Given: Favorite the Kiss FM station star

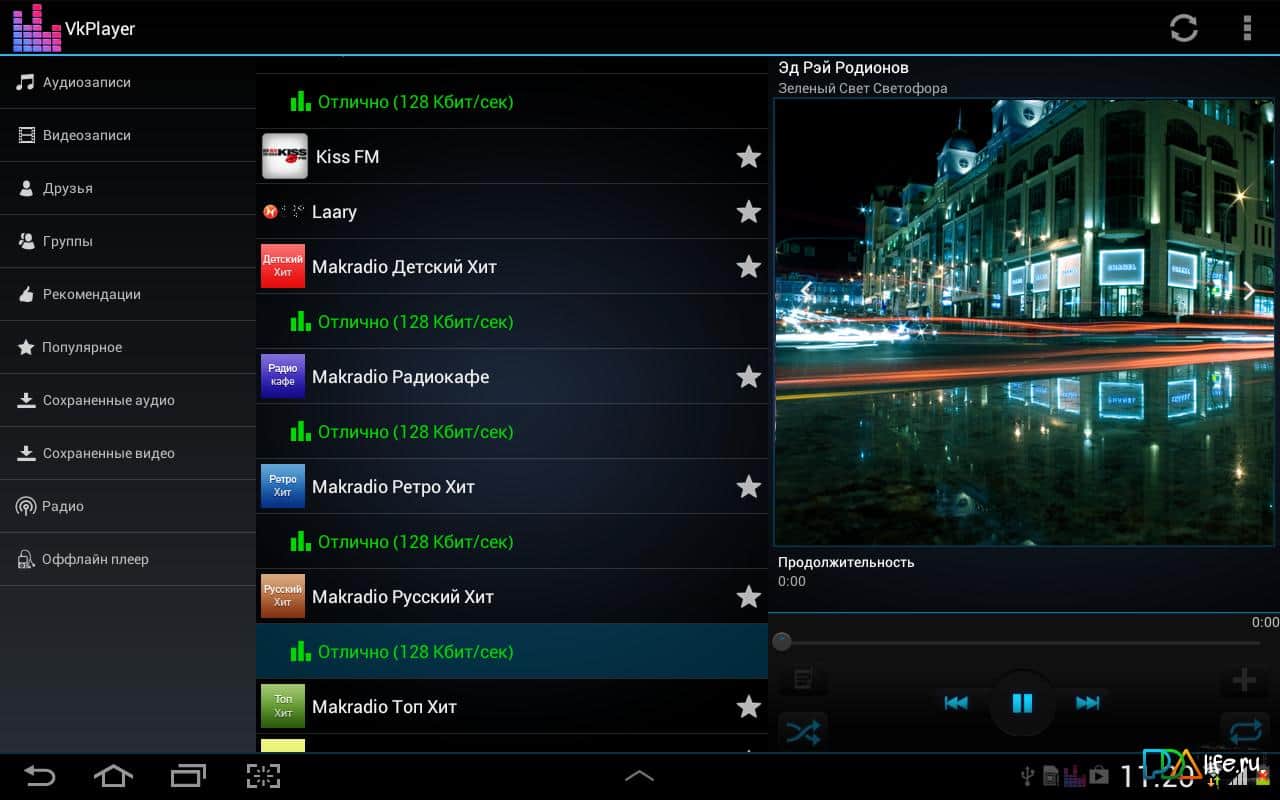Looking at the screenshot, I should pos(748,157).
